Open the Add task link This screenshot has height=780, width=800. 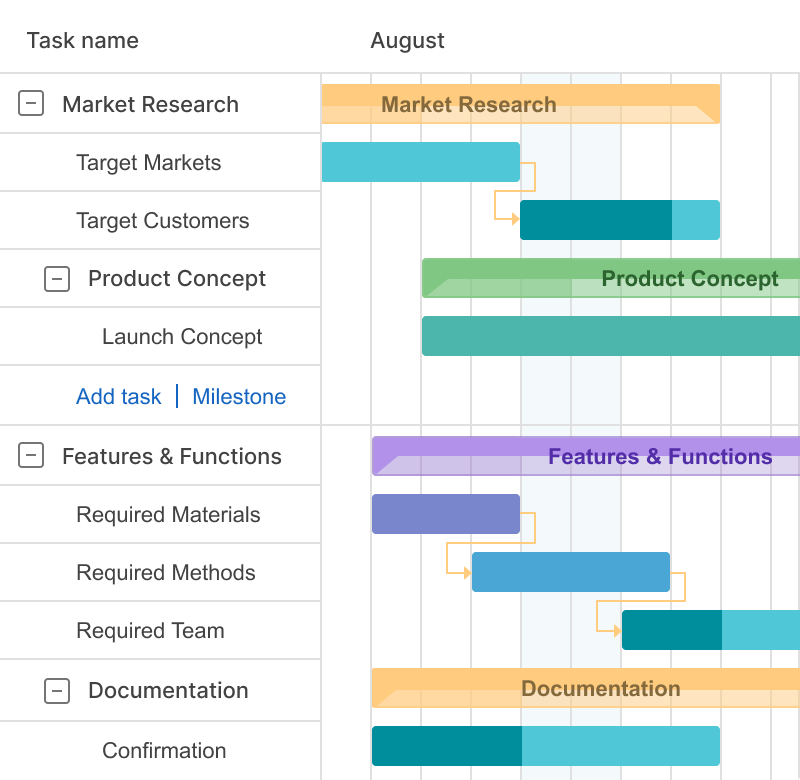tap(118, 396)
